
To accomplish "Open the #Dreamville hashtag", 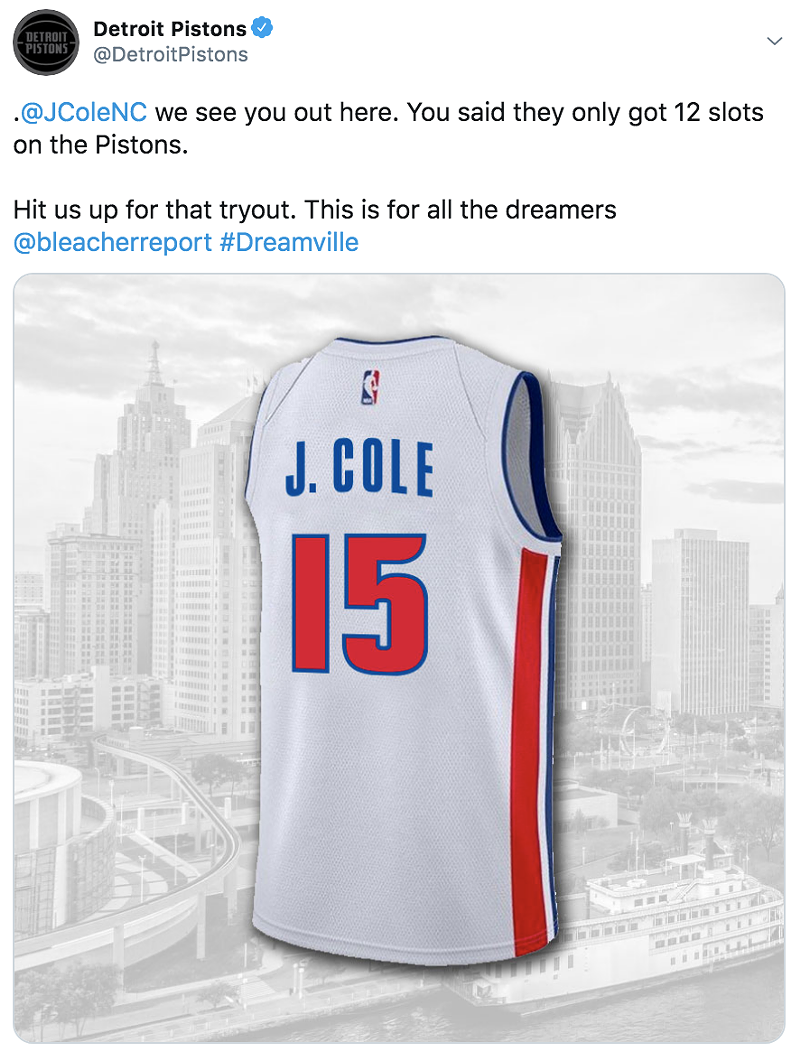I will coord(288,242).
